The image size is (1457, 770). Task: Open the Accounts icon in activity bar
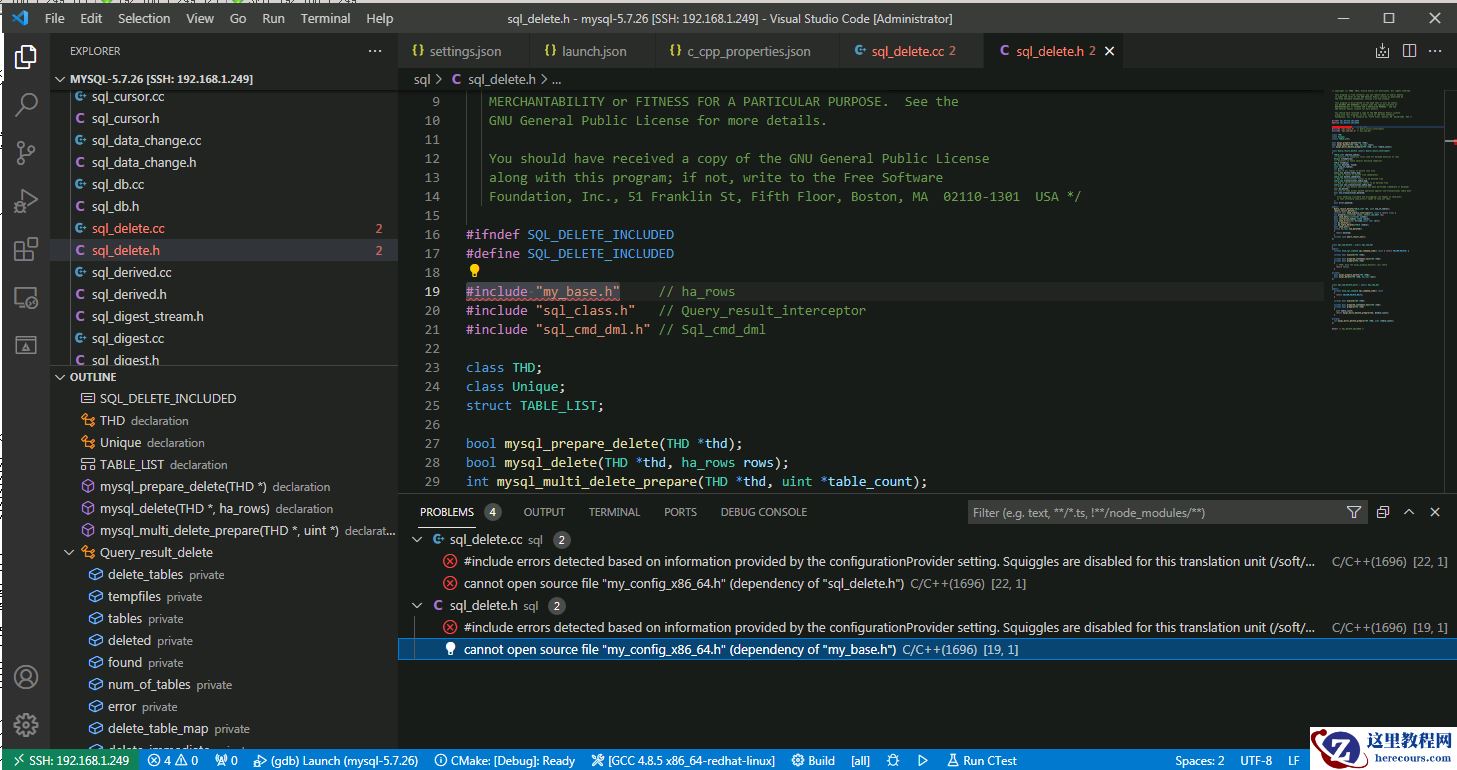(26, 677)
